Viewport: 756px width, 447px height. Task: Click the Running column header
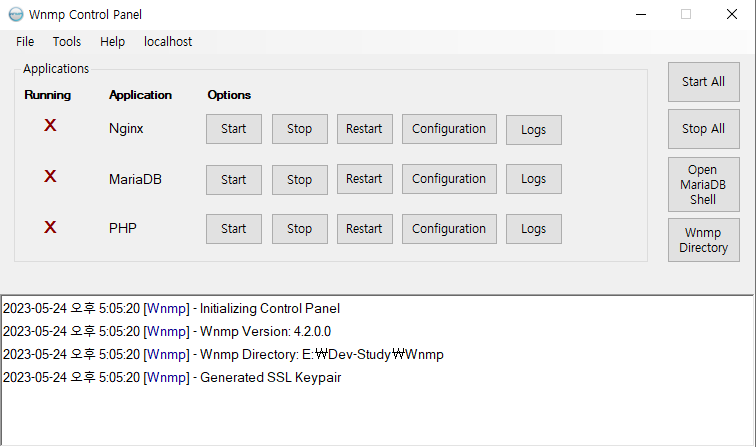tap(48, 95)
